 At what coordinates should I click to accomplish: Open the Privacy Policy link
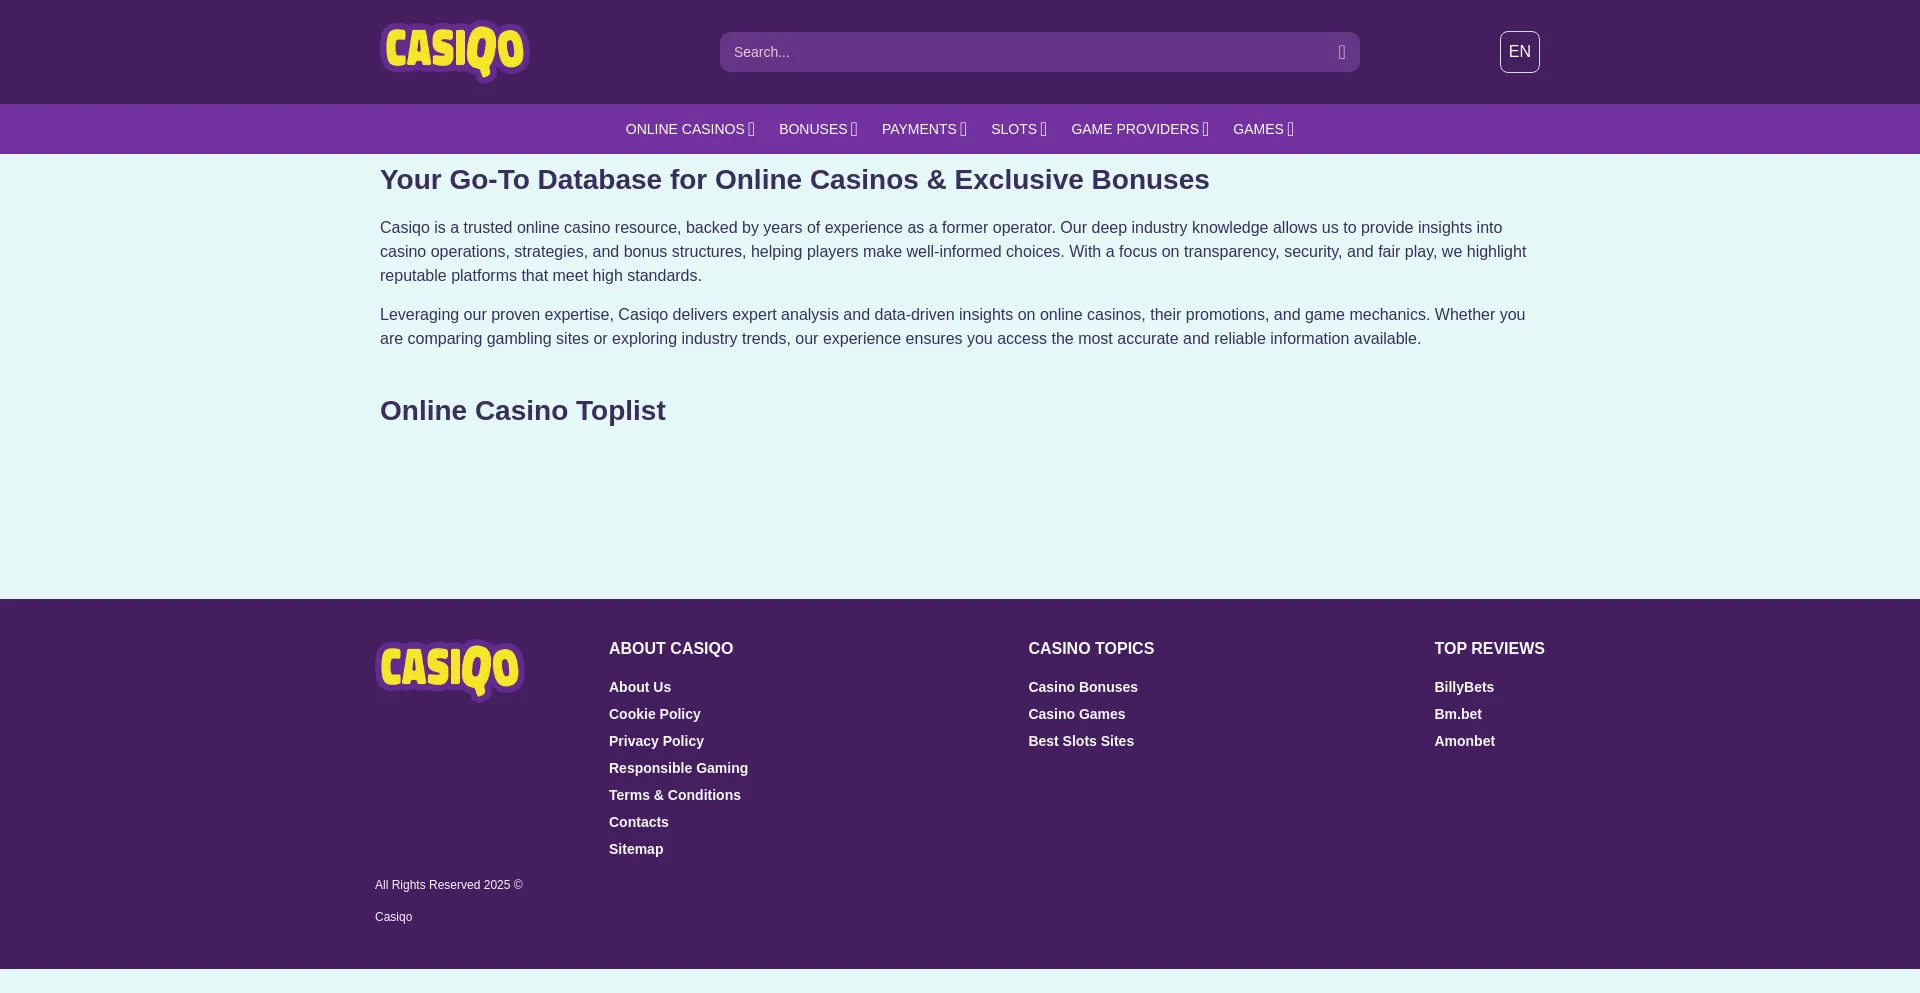(656, 741)
